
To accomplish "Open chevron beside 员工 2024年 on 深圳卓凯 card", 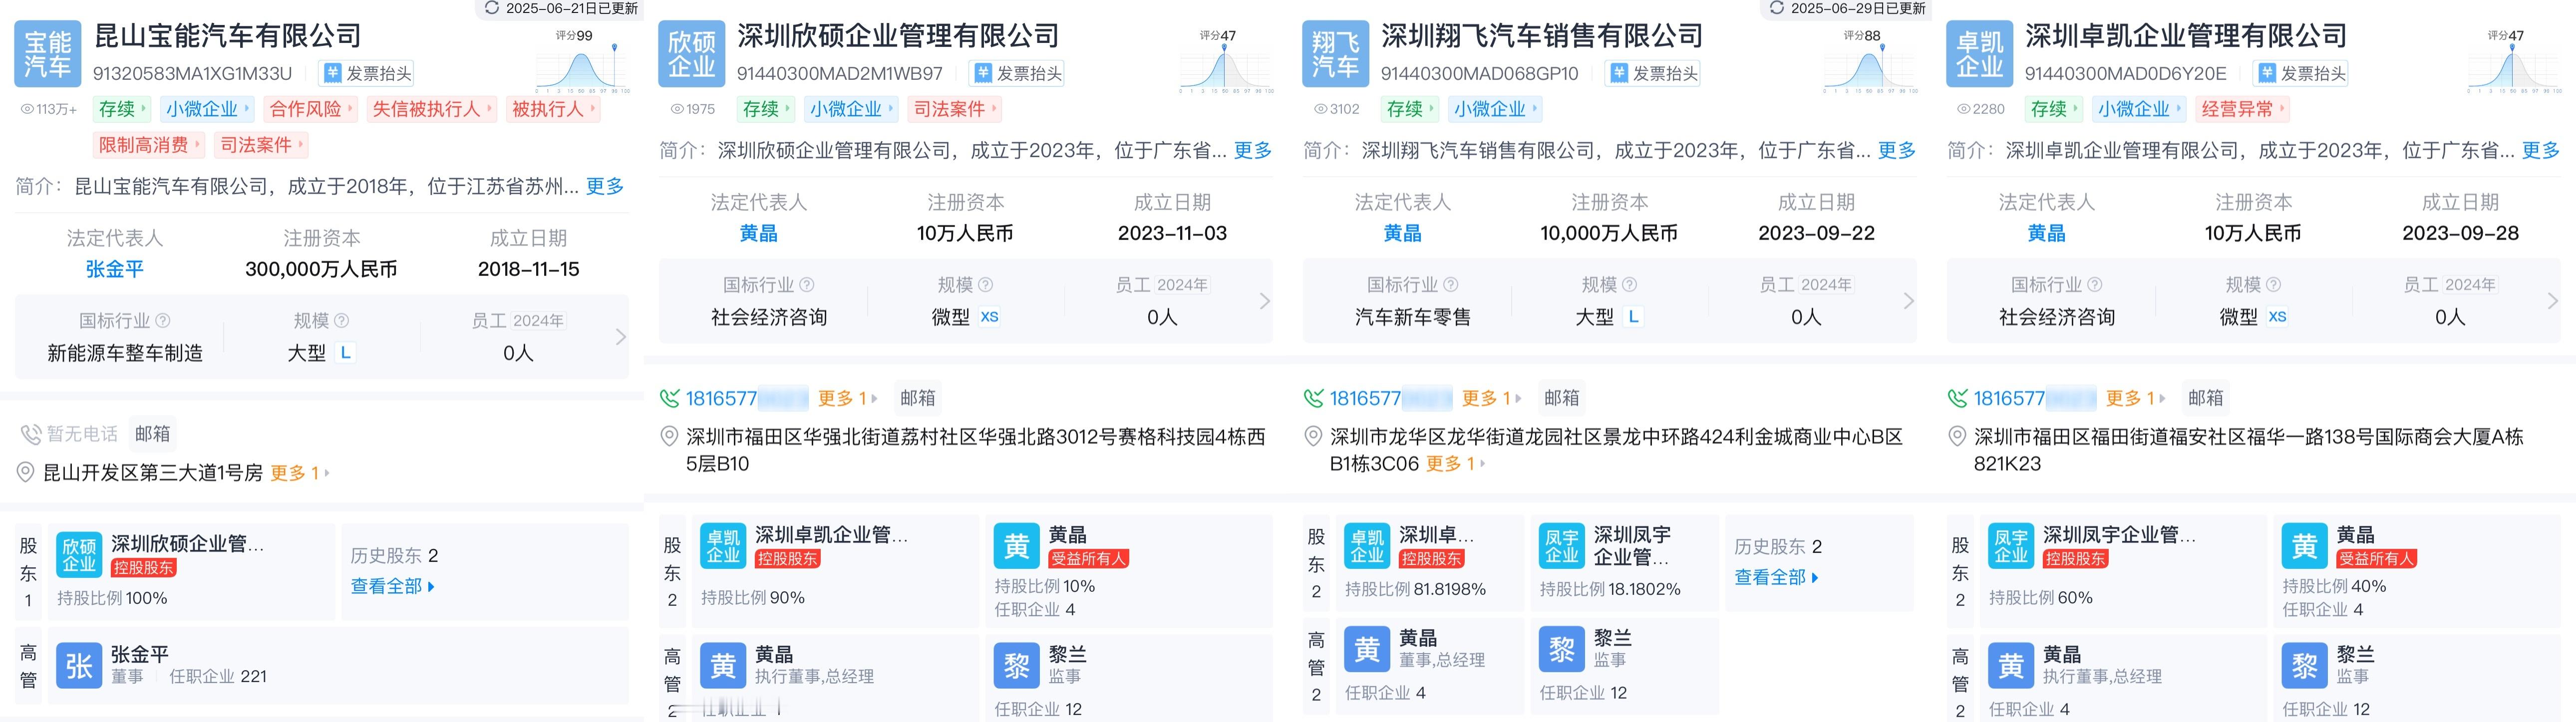I will (2552, 301).
